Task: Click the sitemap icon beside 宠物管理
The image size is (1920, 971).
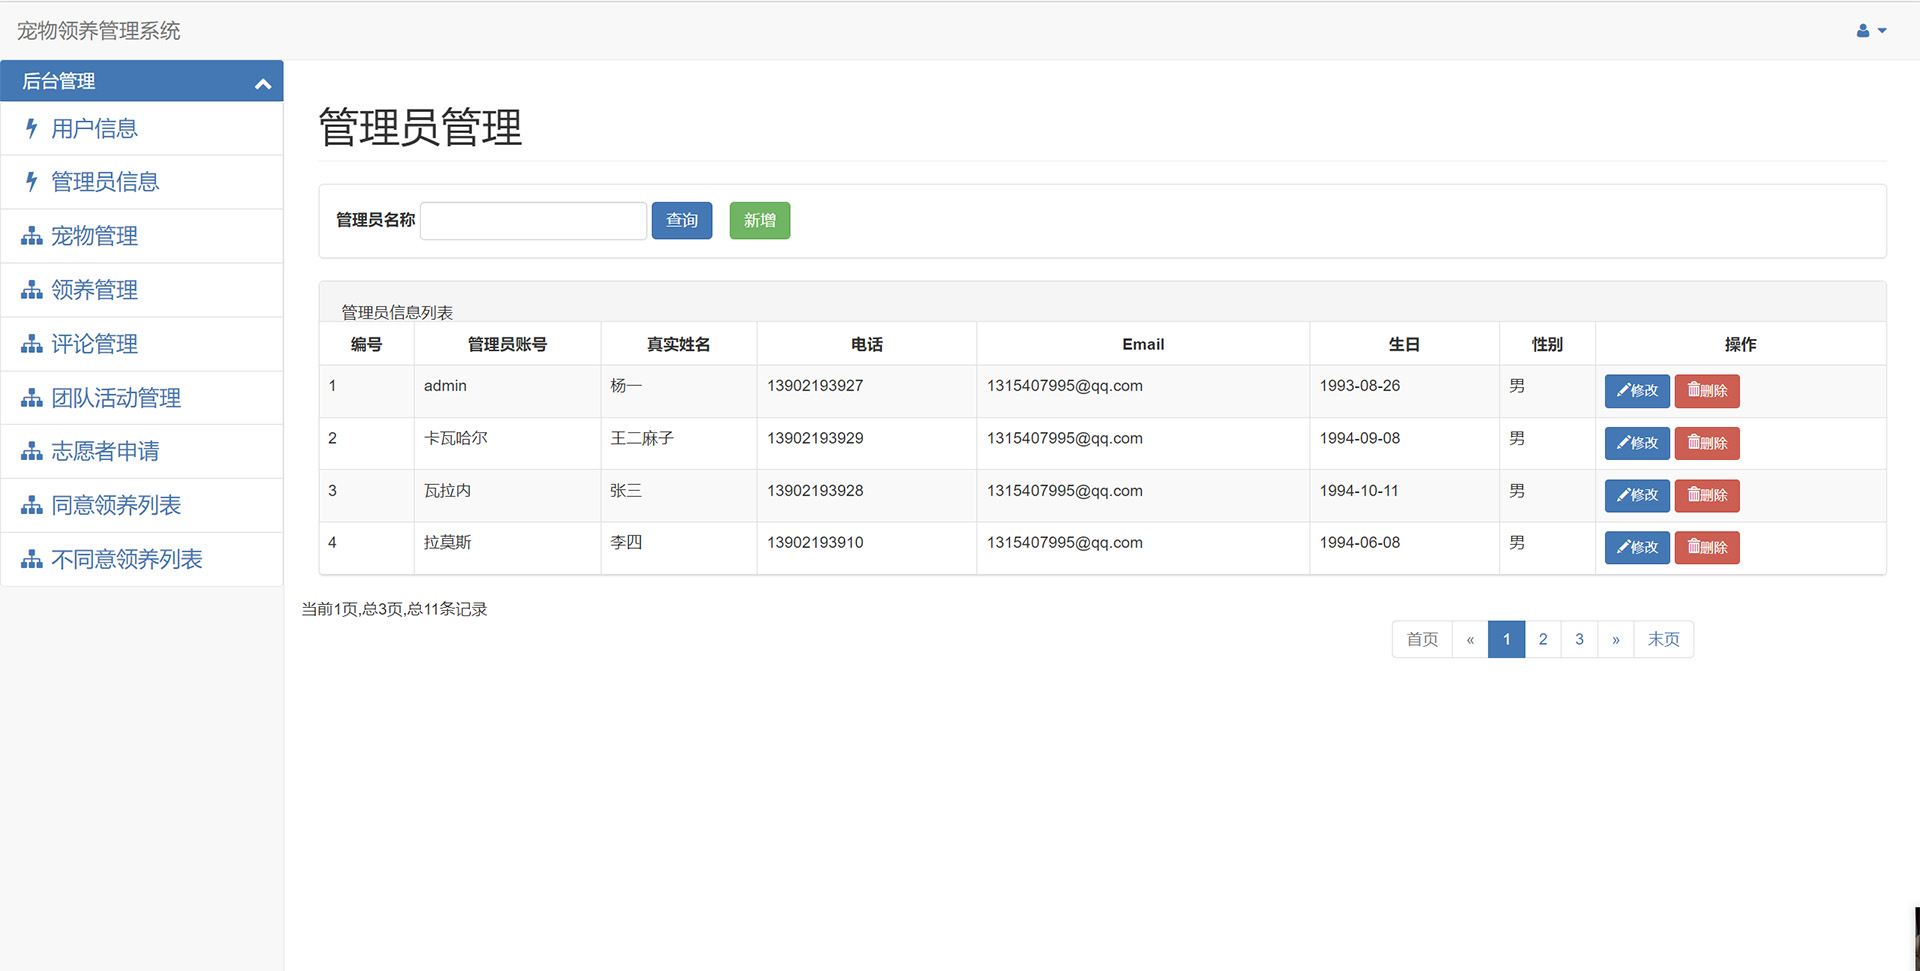Action: point(32,236)
